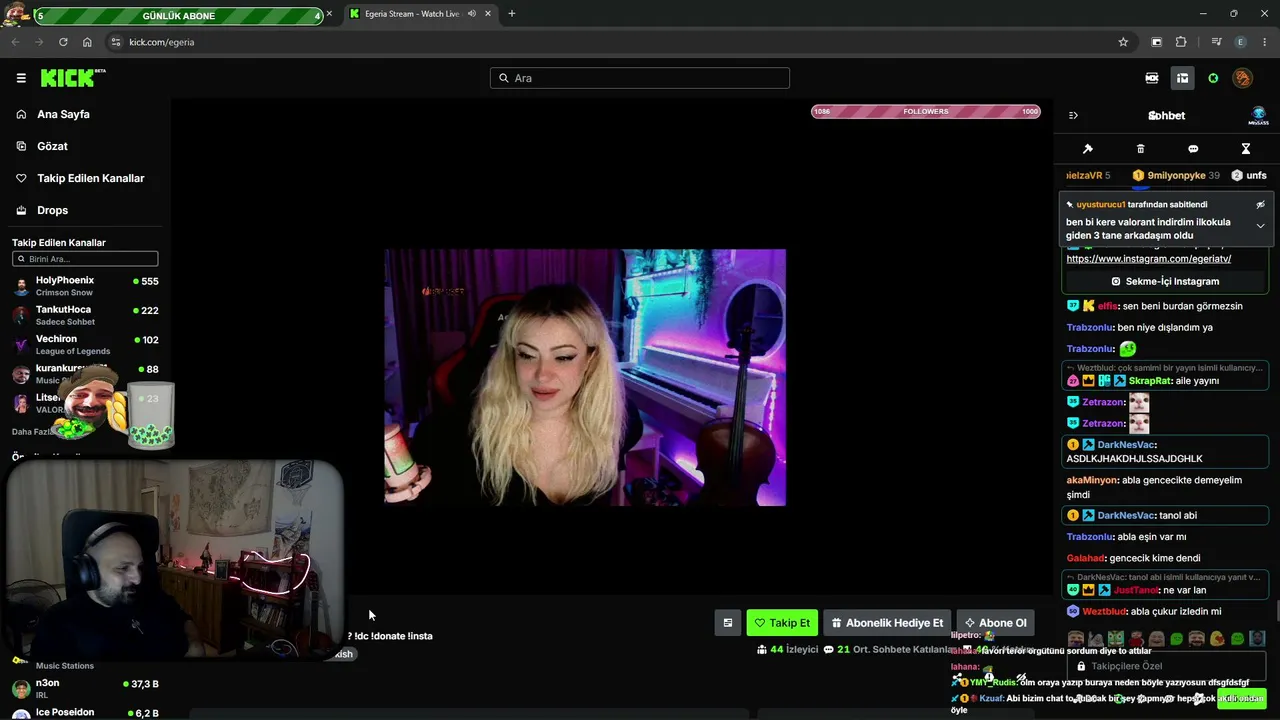Click the Abone Ol subscribe button
1280x720 pixels.
(995, 623)
